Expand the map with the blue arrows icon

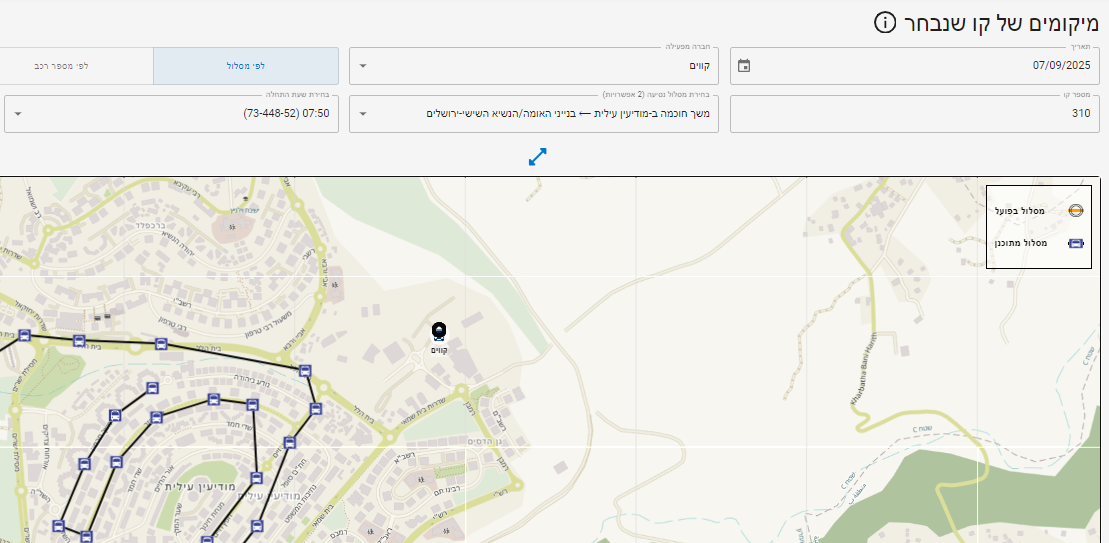click(x=538, y=156)
